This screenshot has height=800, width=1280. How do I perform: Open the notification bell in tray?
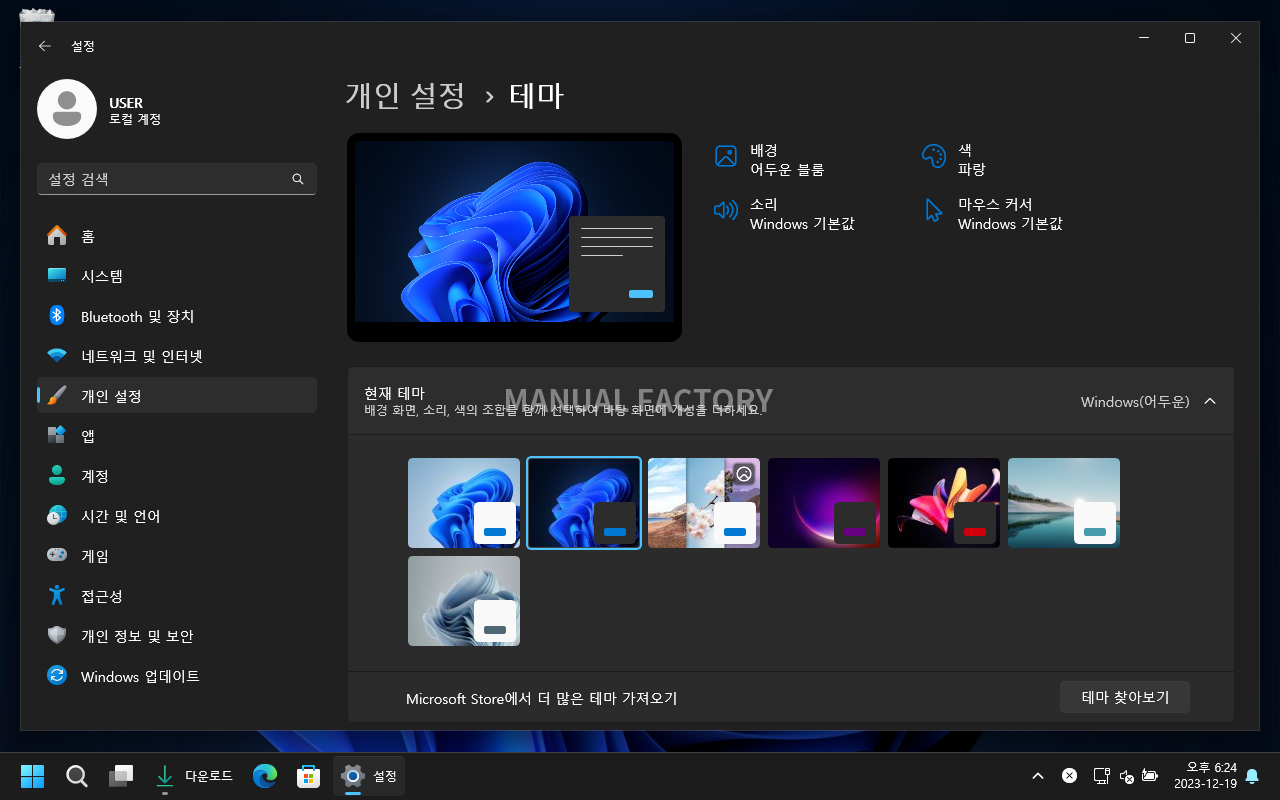pyautogui.click(x=1252, y=776)
